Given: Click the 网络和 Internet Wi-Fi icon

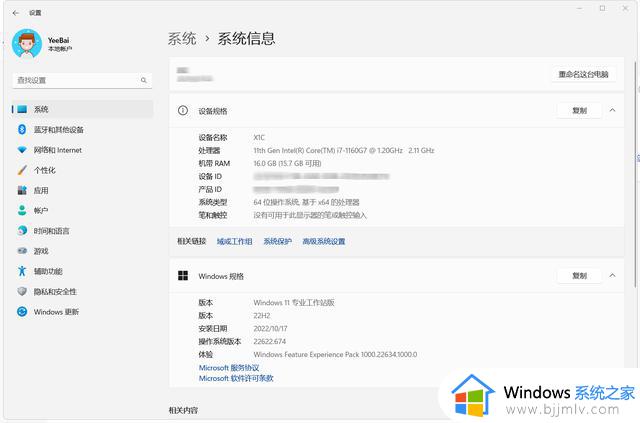Looking at the screenshot, I should click(x=22, y=150).
